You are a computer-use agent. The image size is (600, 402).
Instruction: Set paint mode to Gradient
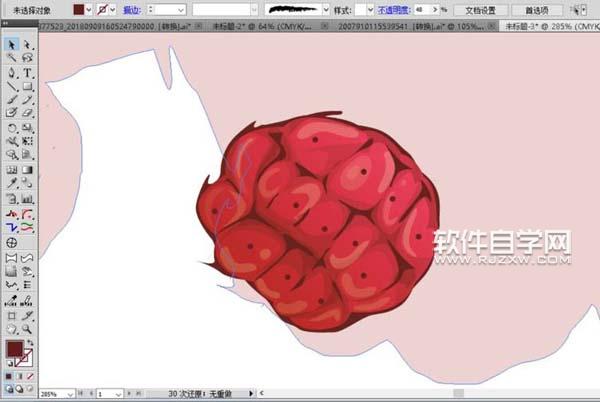coord(19,376)
